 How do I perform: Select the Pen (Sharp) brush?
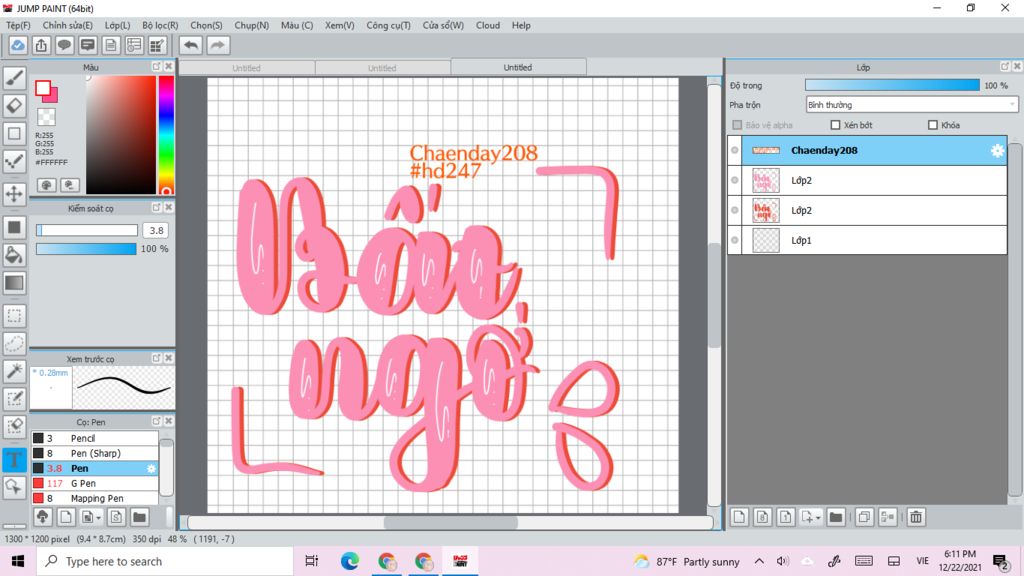click(95, 453)
